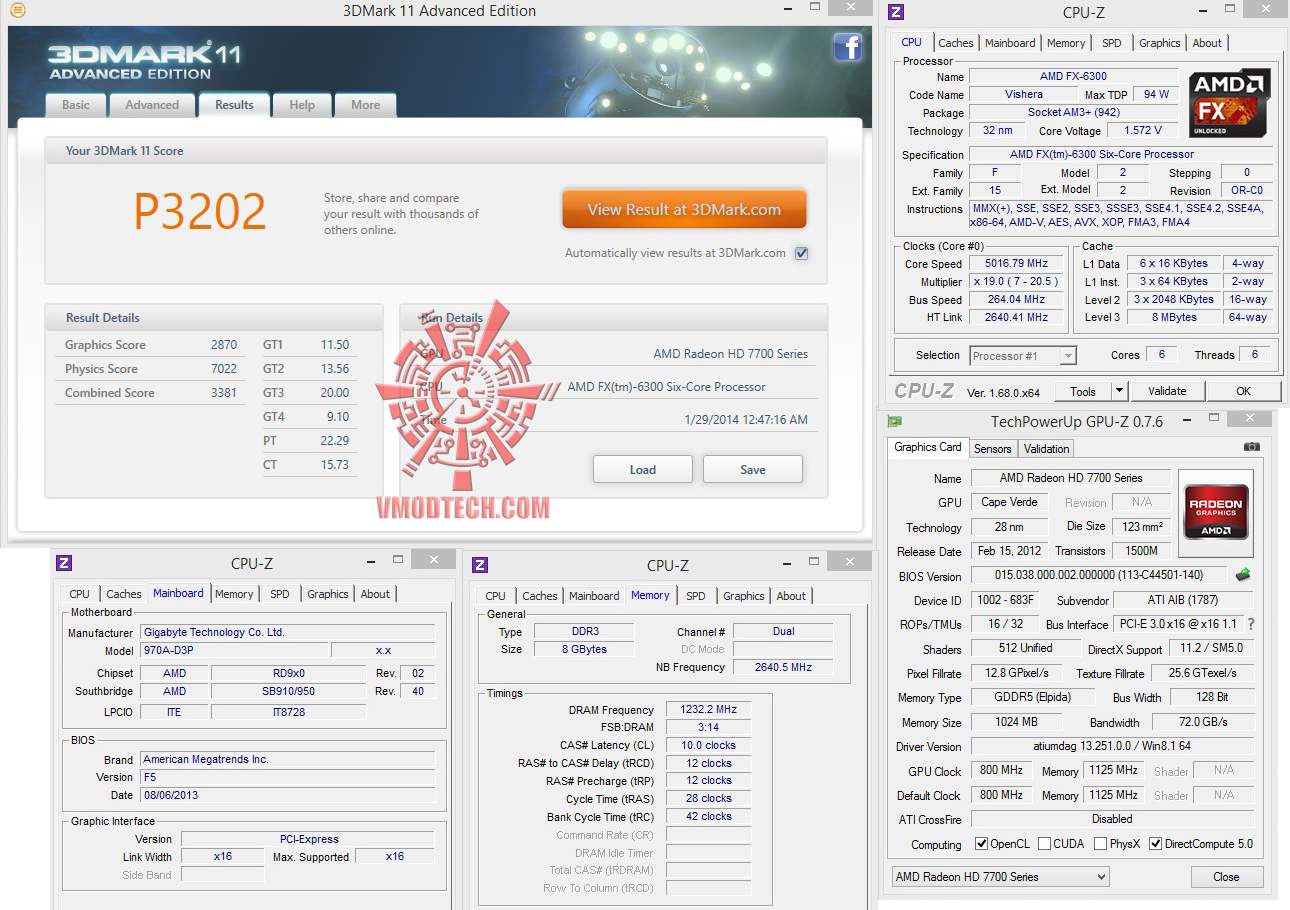Open the More tab in 3DMark 11

[365, 105]
